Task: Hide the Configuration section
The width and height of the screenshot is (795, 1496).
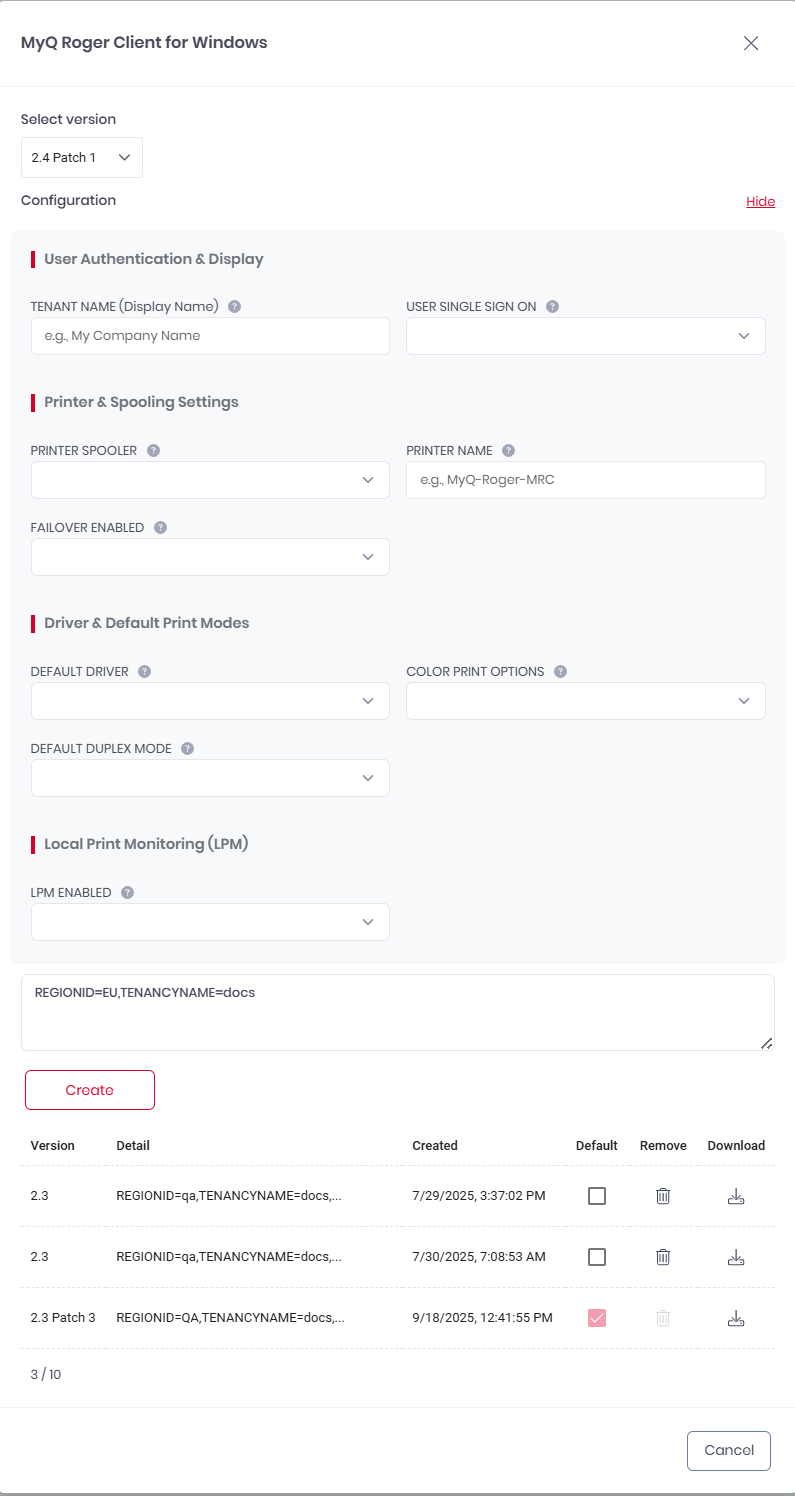Action: (x=760, y=202)
